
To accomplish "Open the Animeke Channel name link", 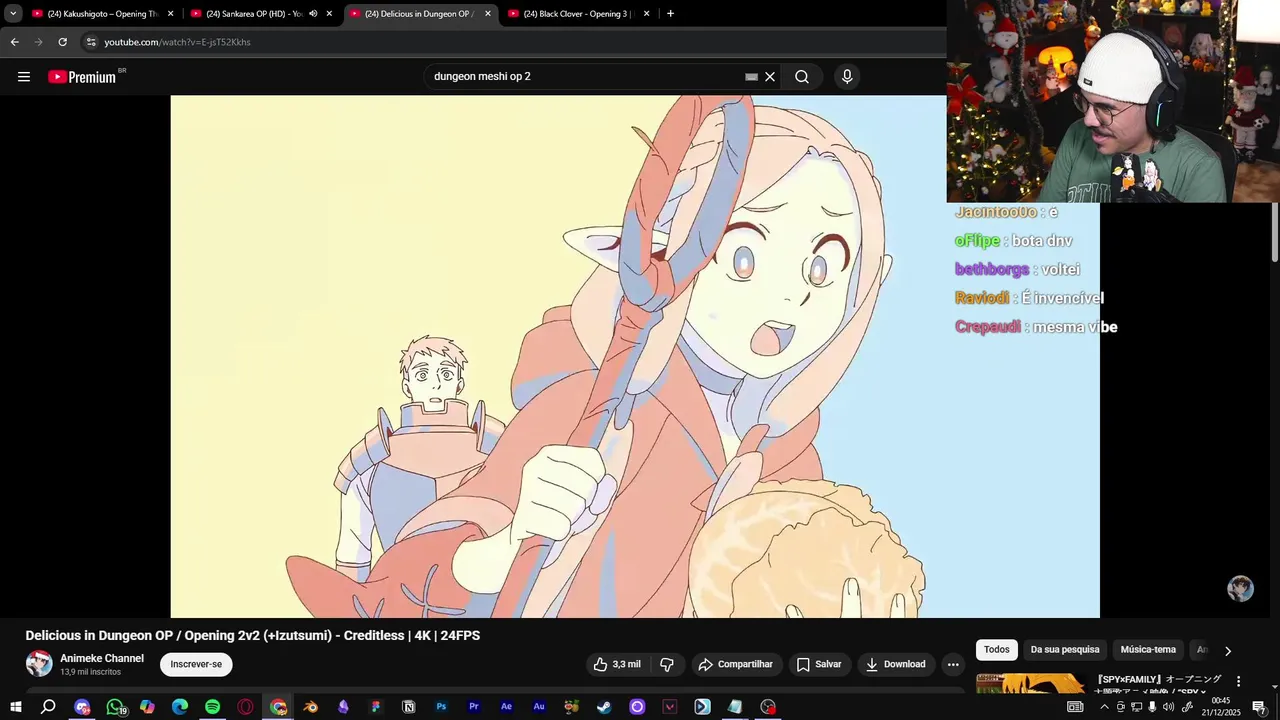I will point(102,658).
